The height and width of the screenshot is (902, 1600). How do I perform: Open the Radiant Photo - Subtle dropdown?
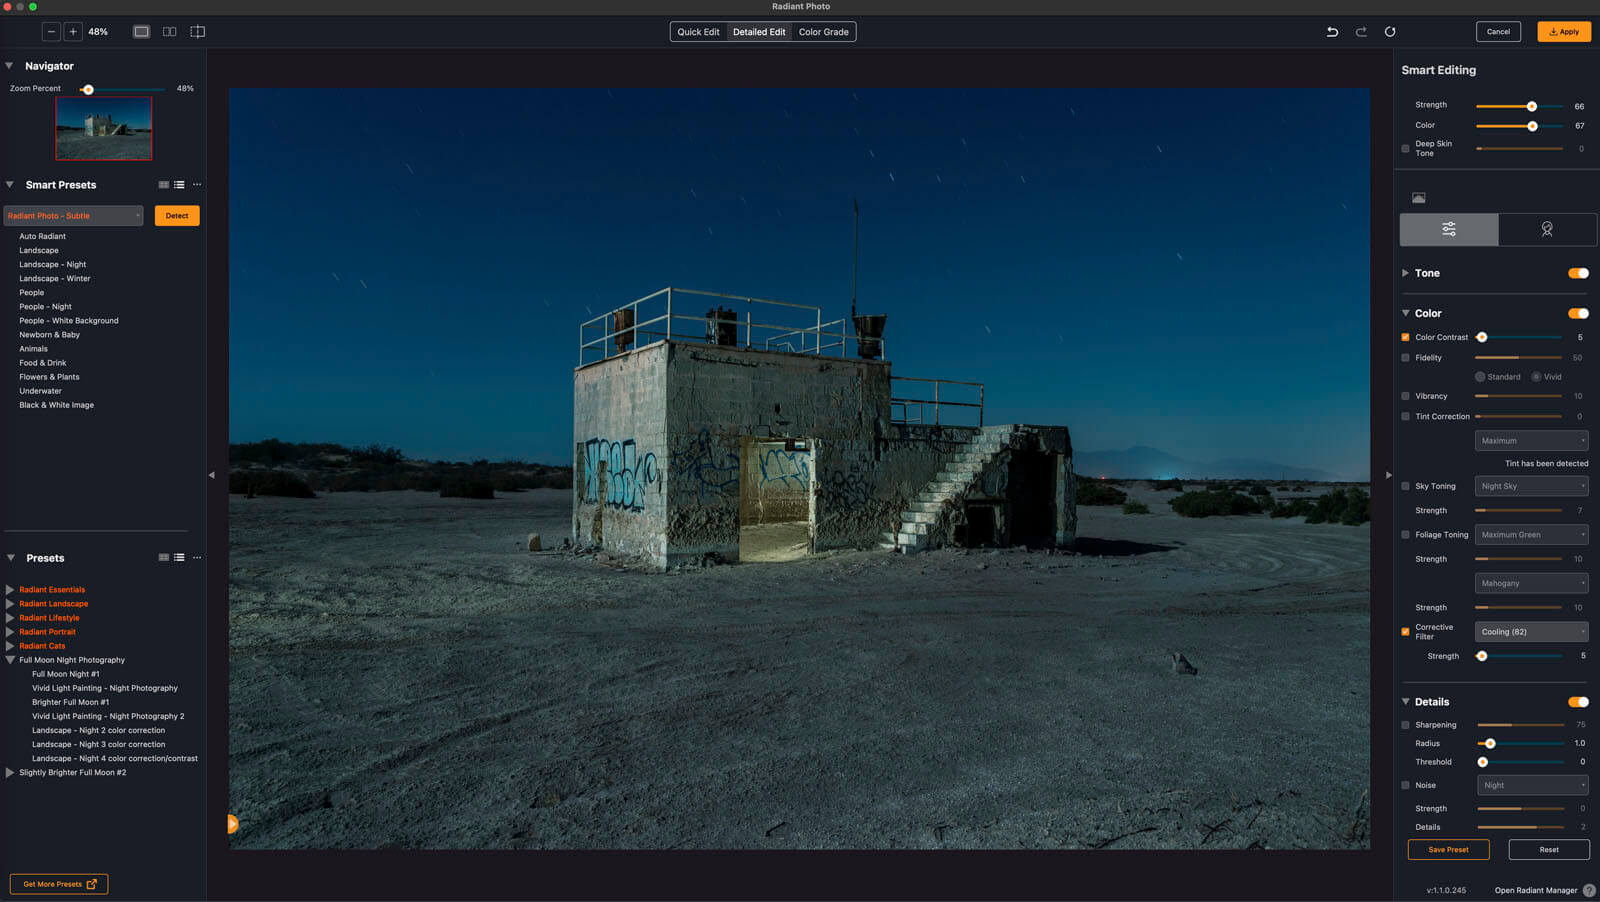pos(73,216)
